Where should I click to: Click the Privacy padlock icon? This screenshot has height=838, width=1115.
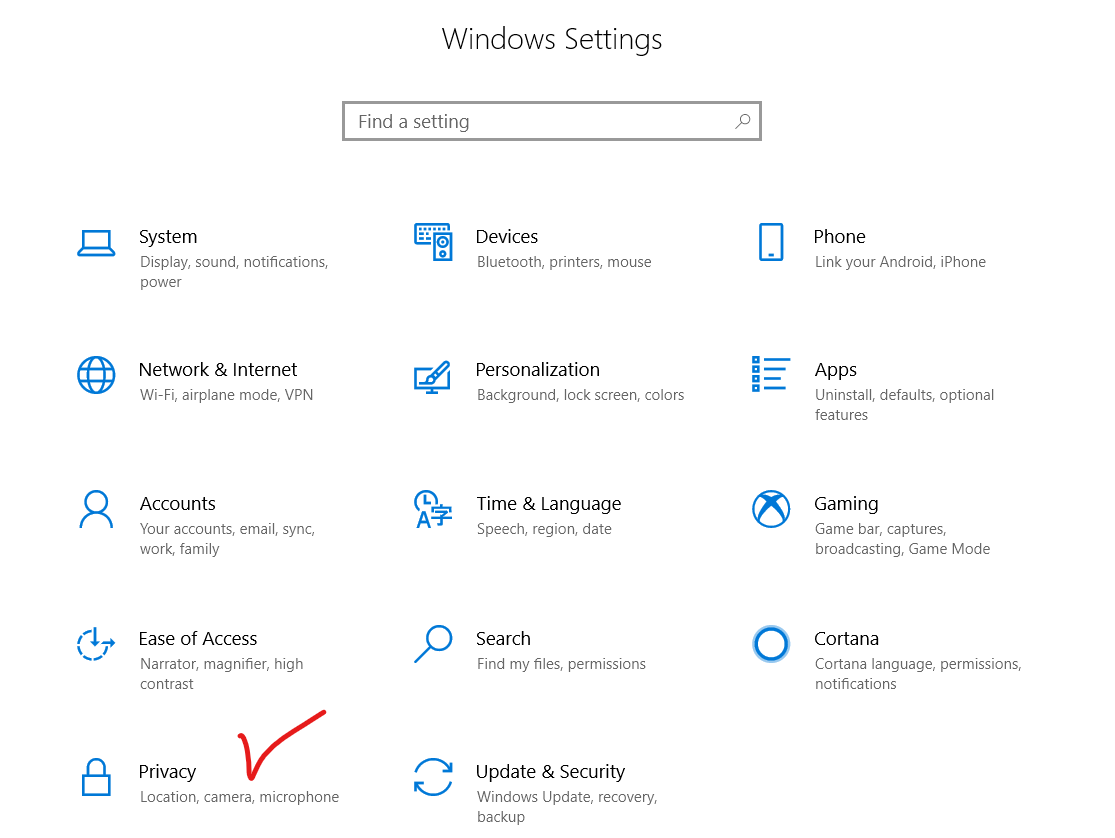[96, 777]
